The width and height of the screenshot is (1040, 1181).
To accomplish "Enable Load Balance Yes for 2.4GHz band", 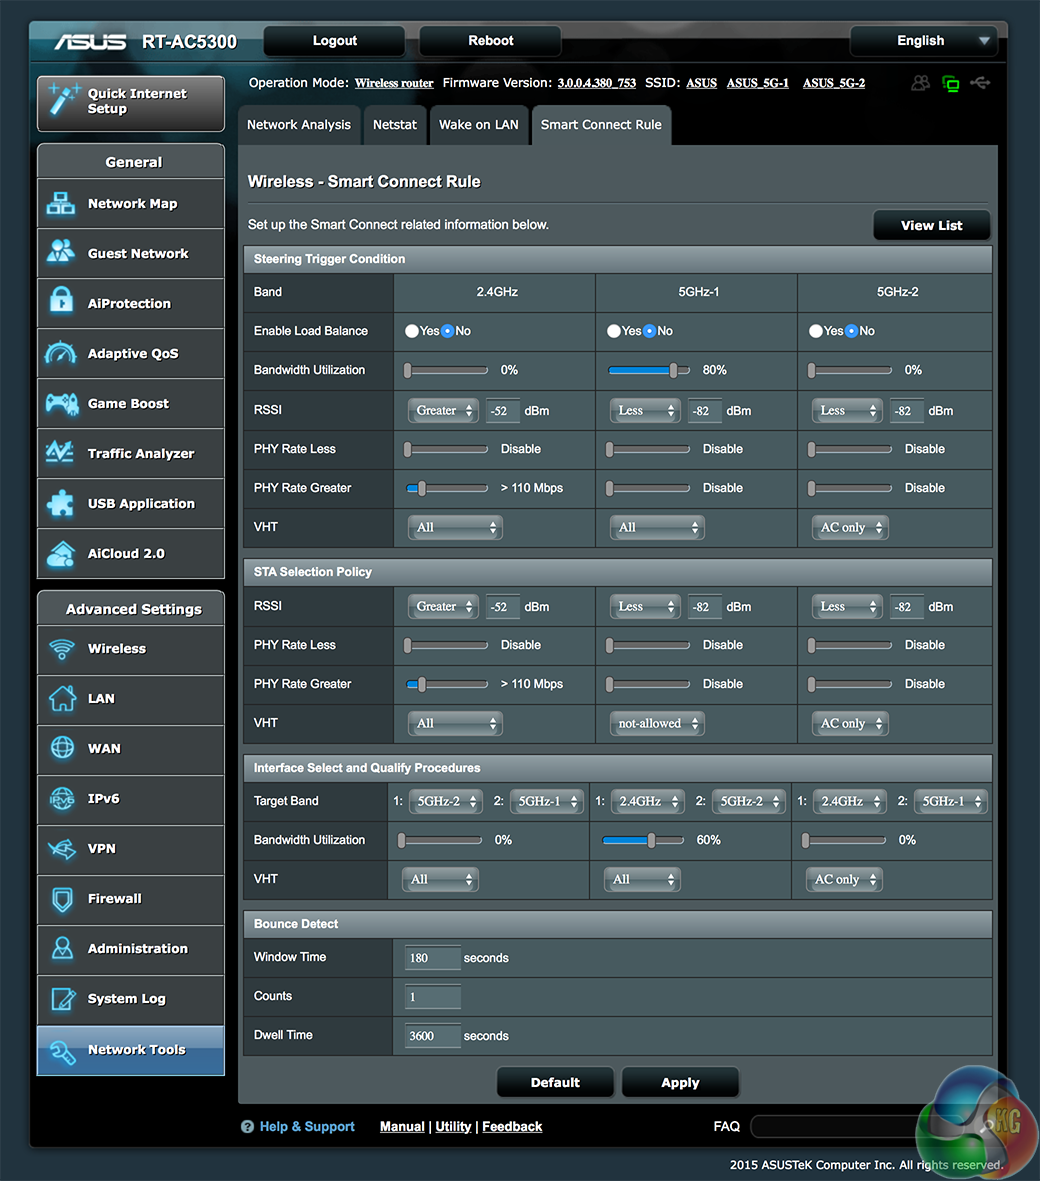I will [x=412, y=331].
